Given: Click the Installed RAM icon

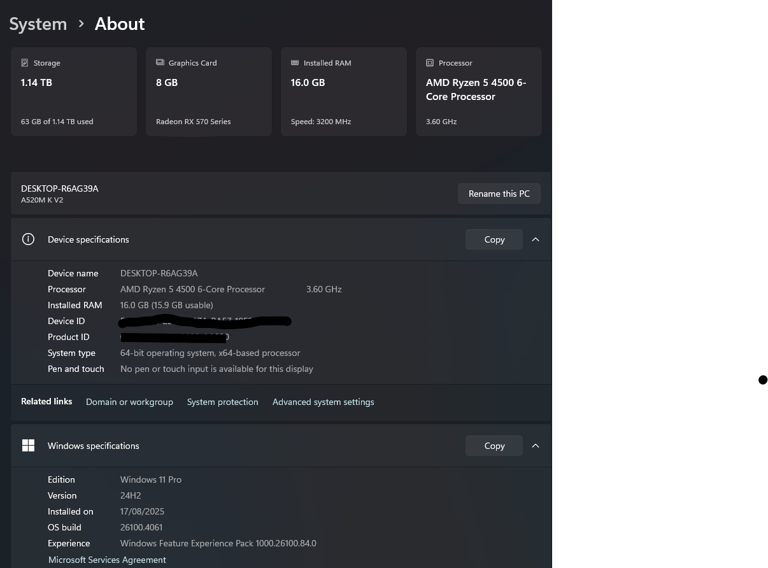Looking at the screenshot, I should pos(295,63).
